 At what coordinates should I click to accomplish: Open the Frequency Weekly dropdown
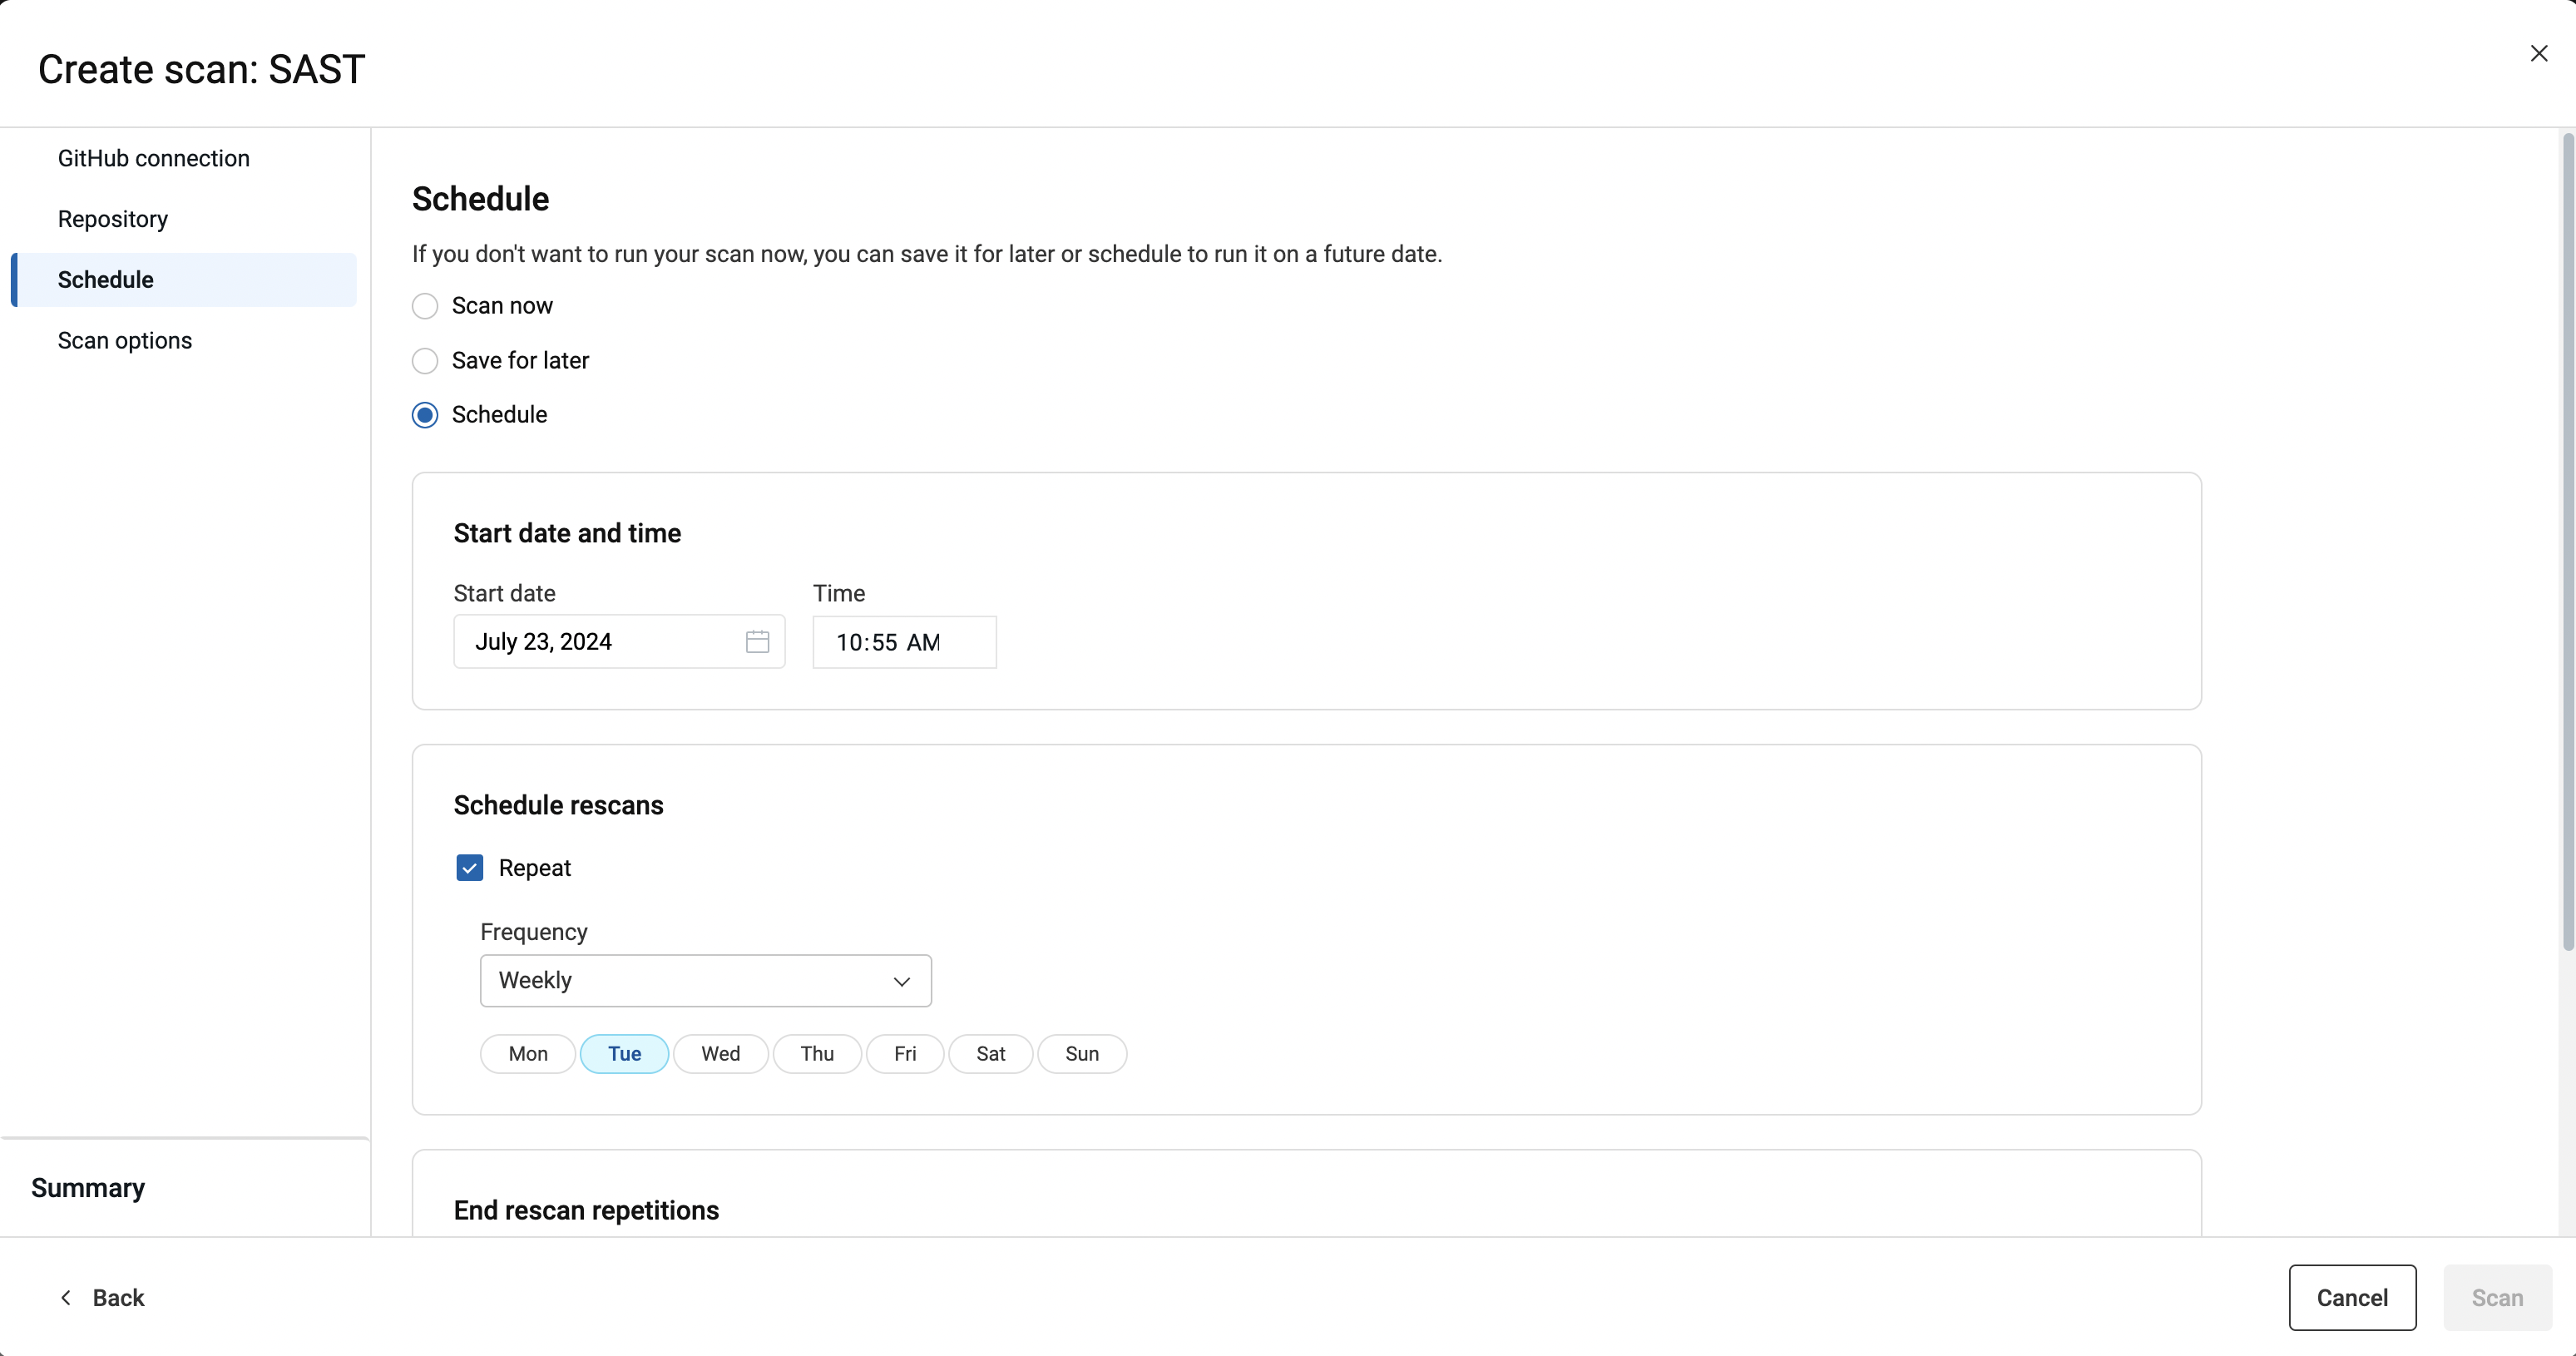point(705,980)
